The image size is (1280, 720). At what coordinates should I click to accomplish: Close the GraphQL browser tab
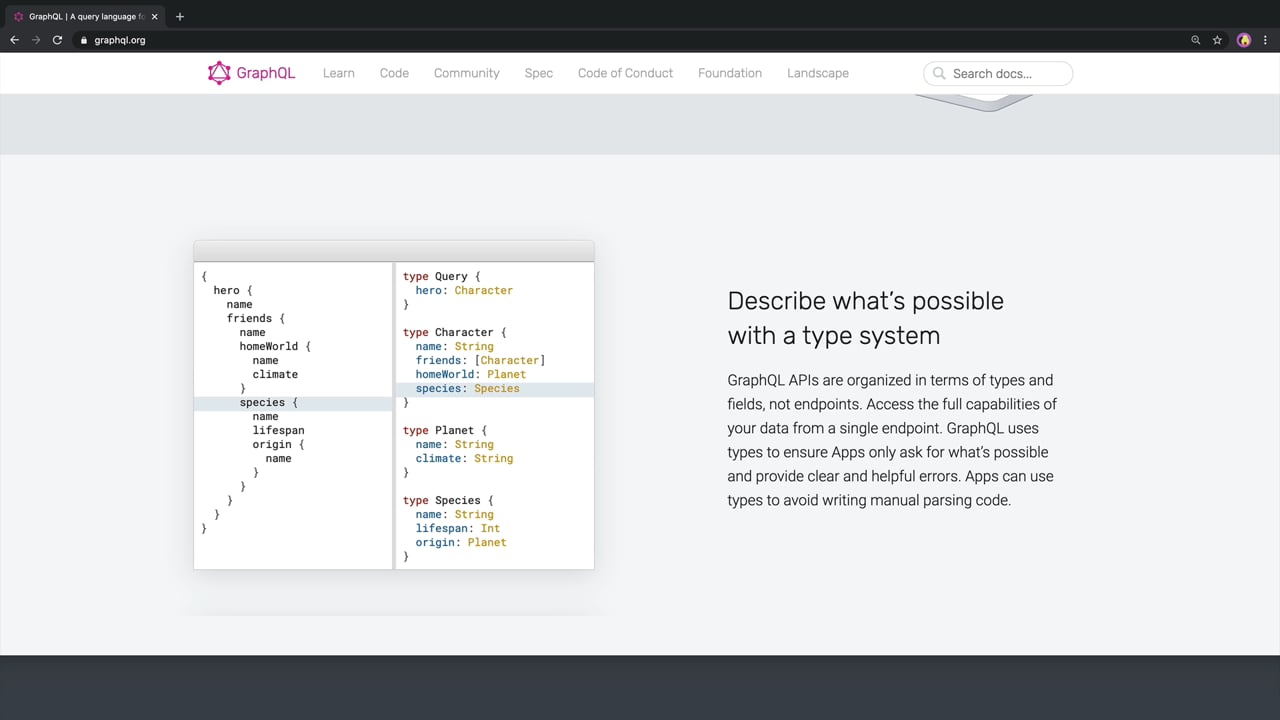pyautogui.click(x=154, y=16)
